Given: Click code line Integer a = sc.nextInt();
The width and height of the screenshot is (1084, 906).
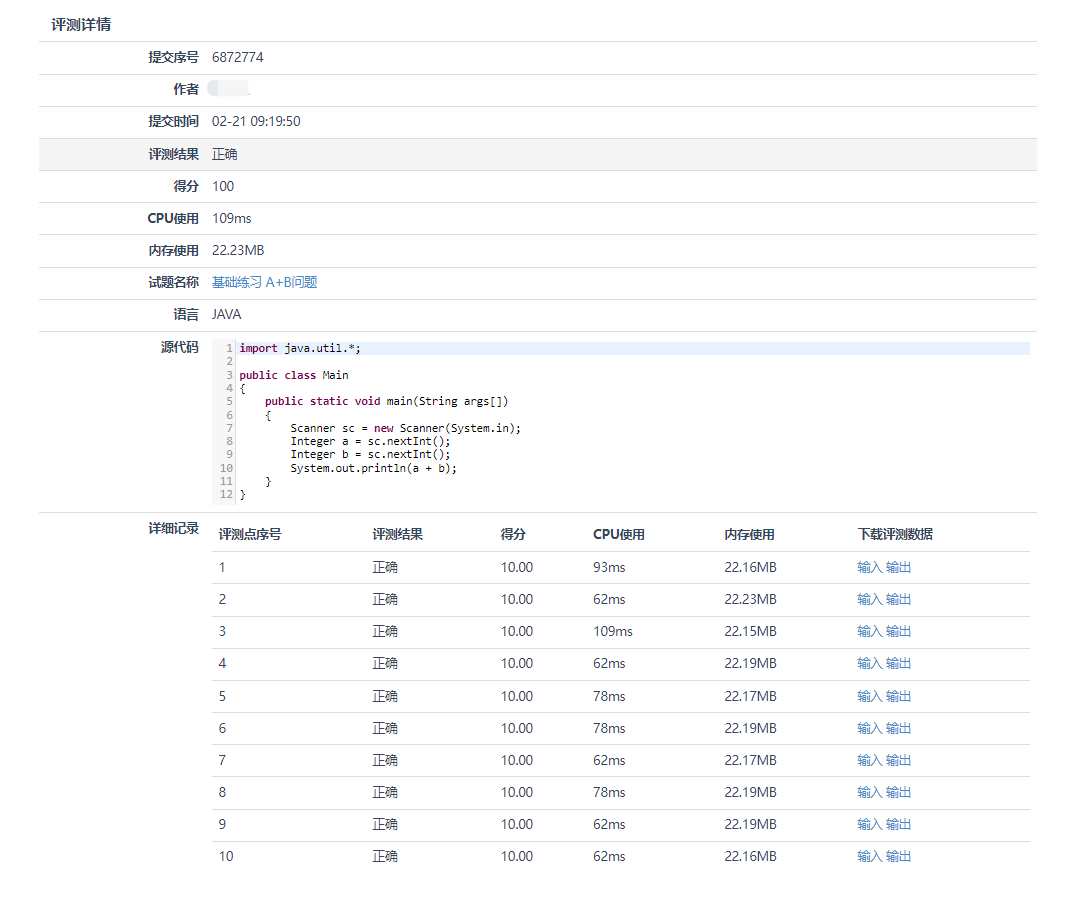Looking at the screenshot, I should 370,442.
